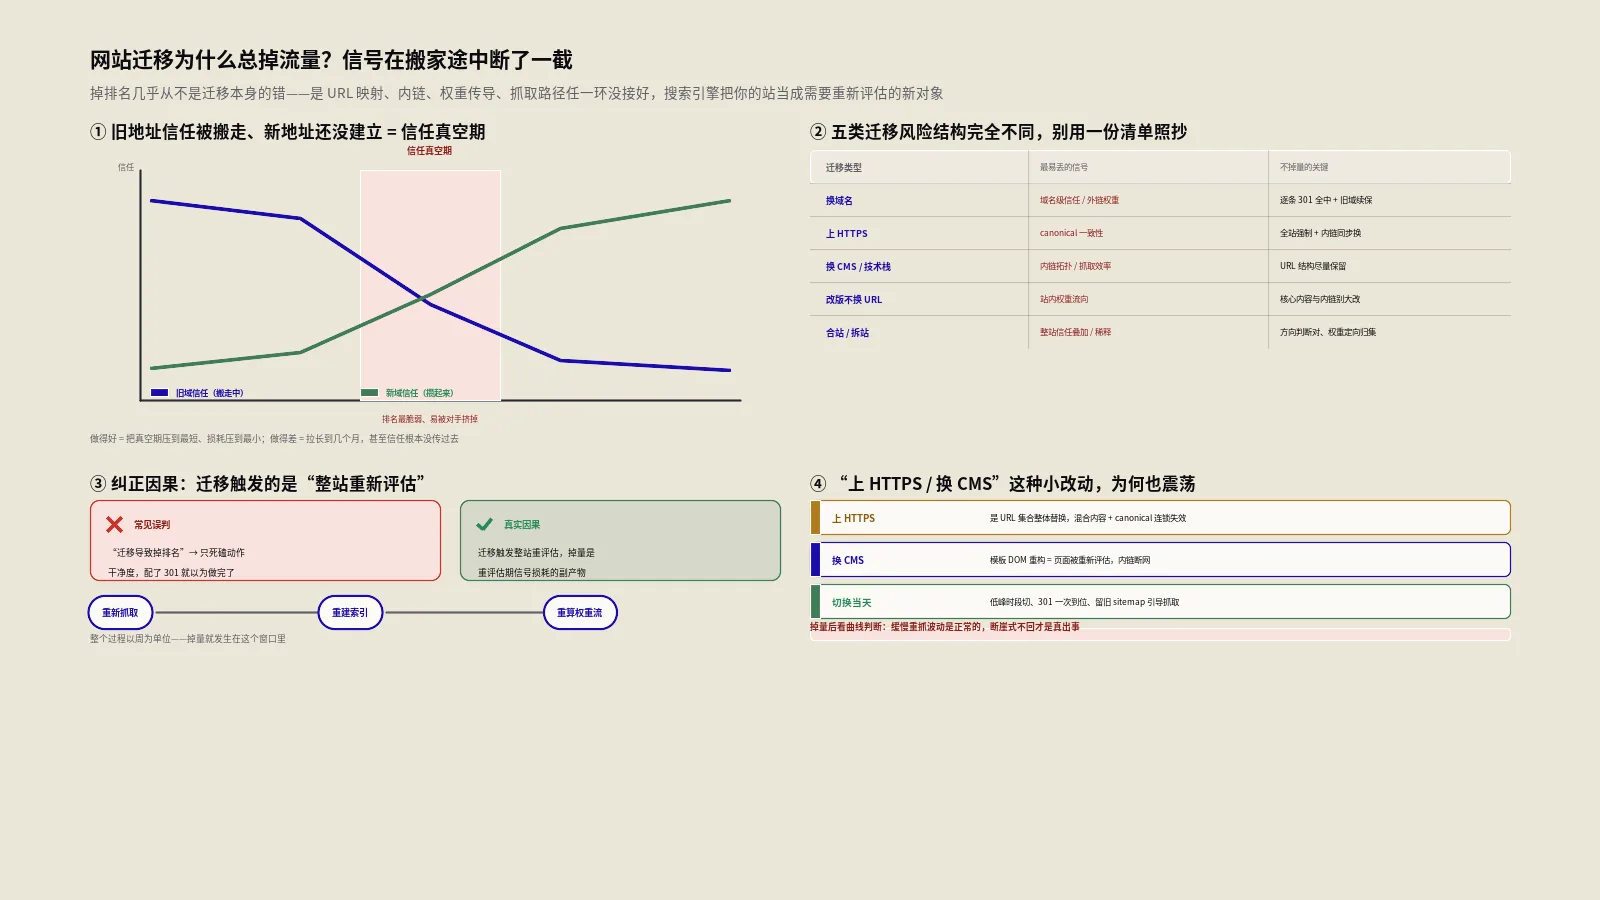The width and height of the screenshot is (1600, 900).
Task: Click the text 干净度，配了 301 就以为做完了
Action: click(x=171, y=573)
